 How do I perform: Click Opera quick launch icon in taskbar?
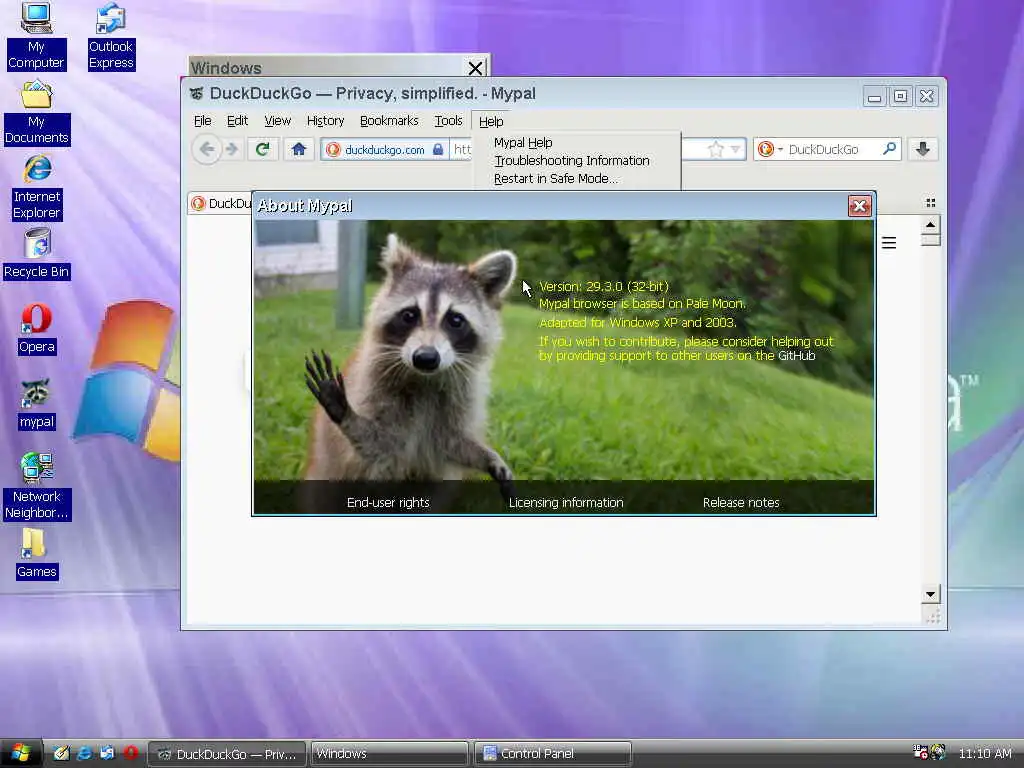click(x=131, y=753)
